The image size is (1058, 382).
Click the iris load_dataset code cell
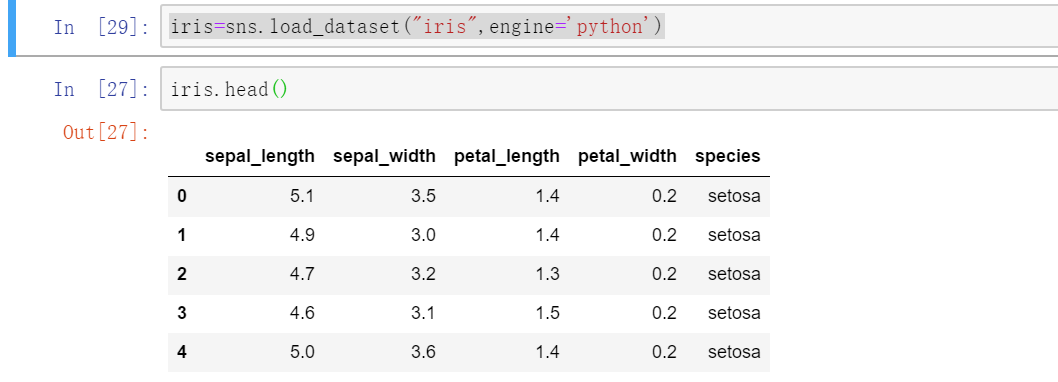[609, 26]
